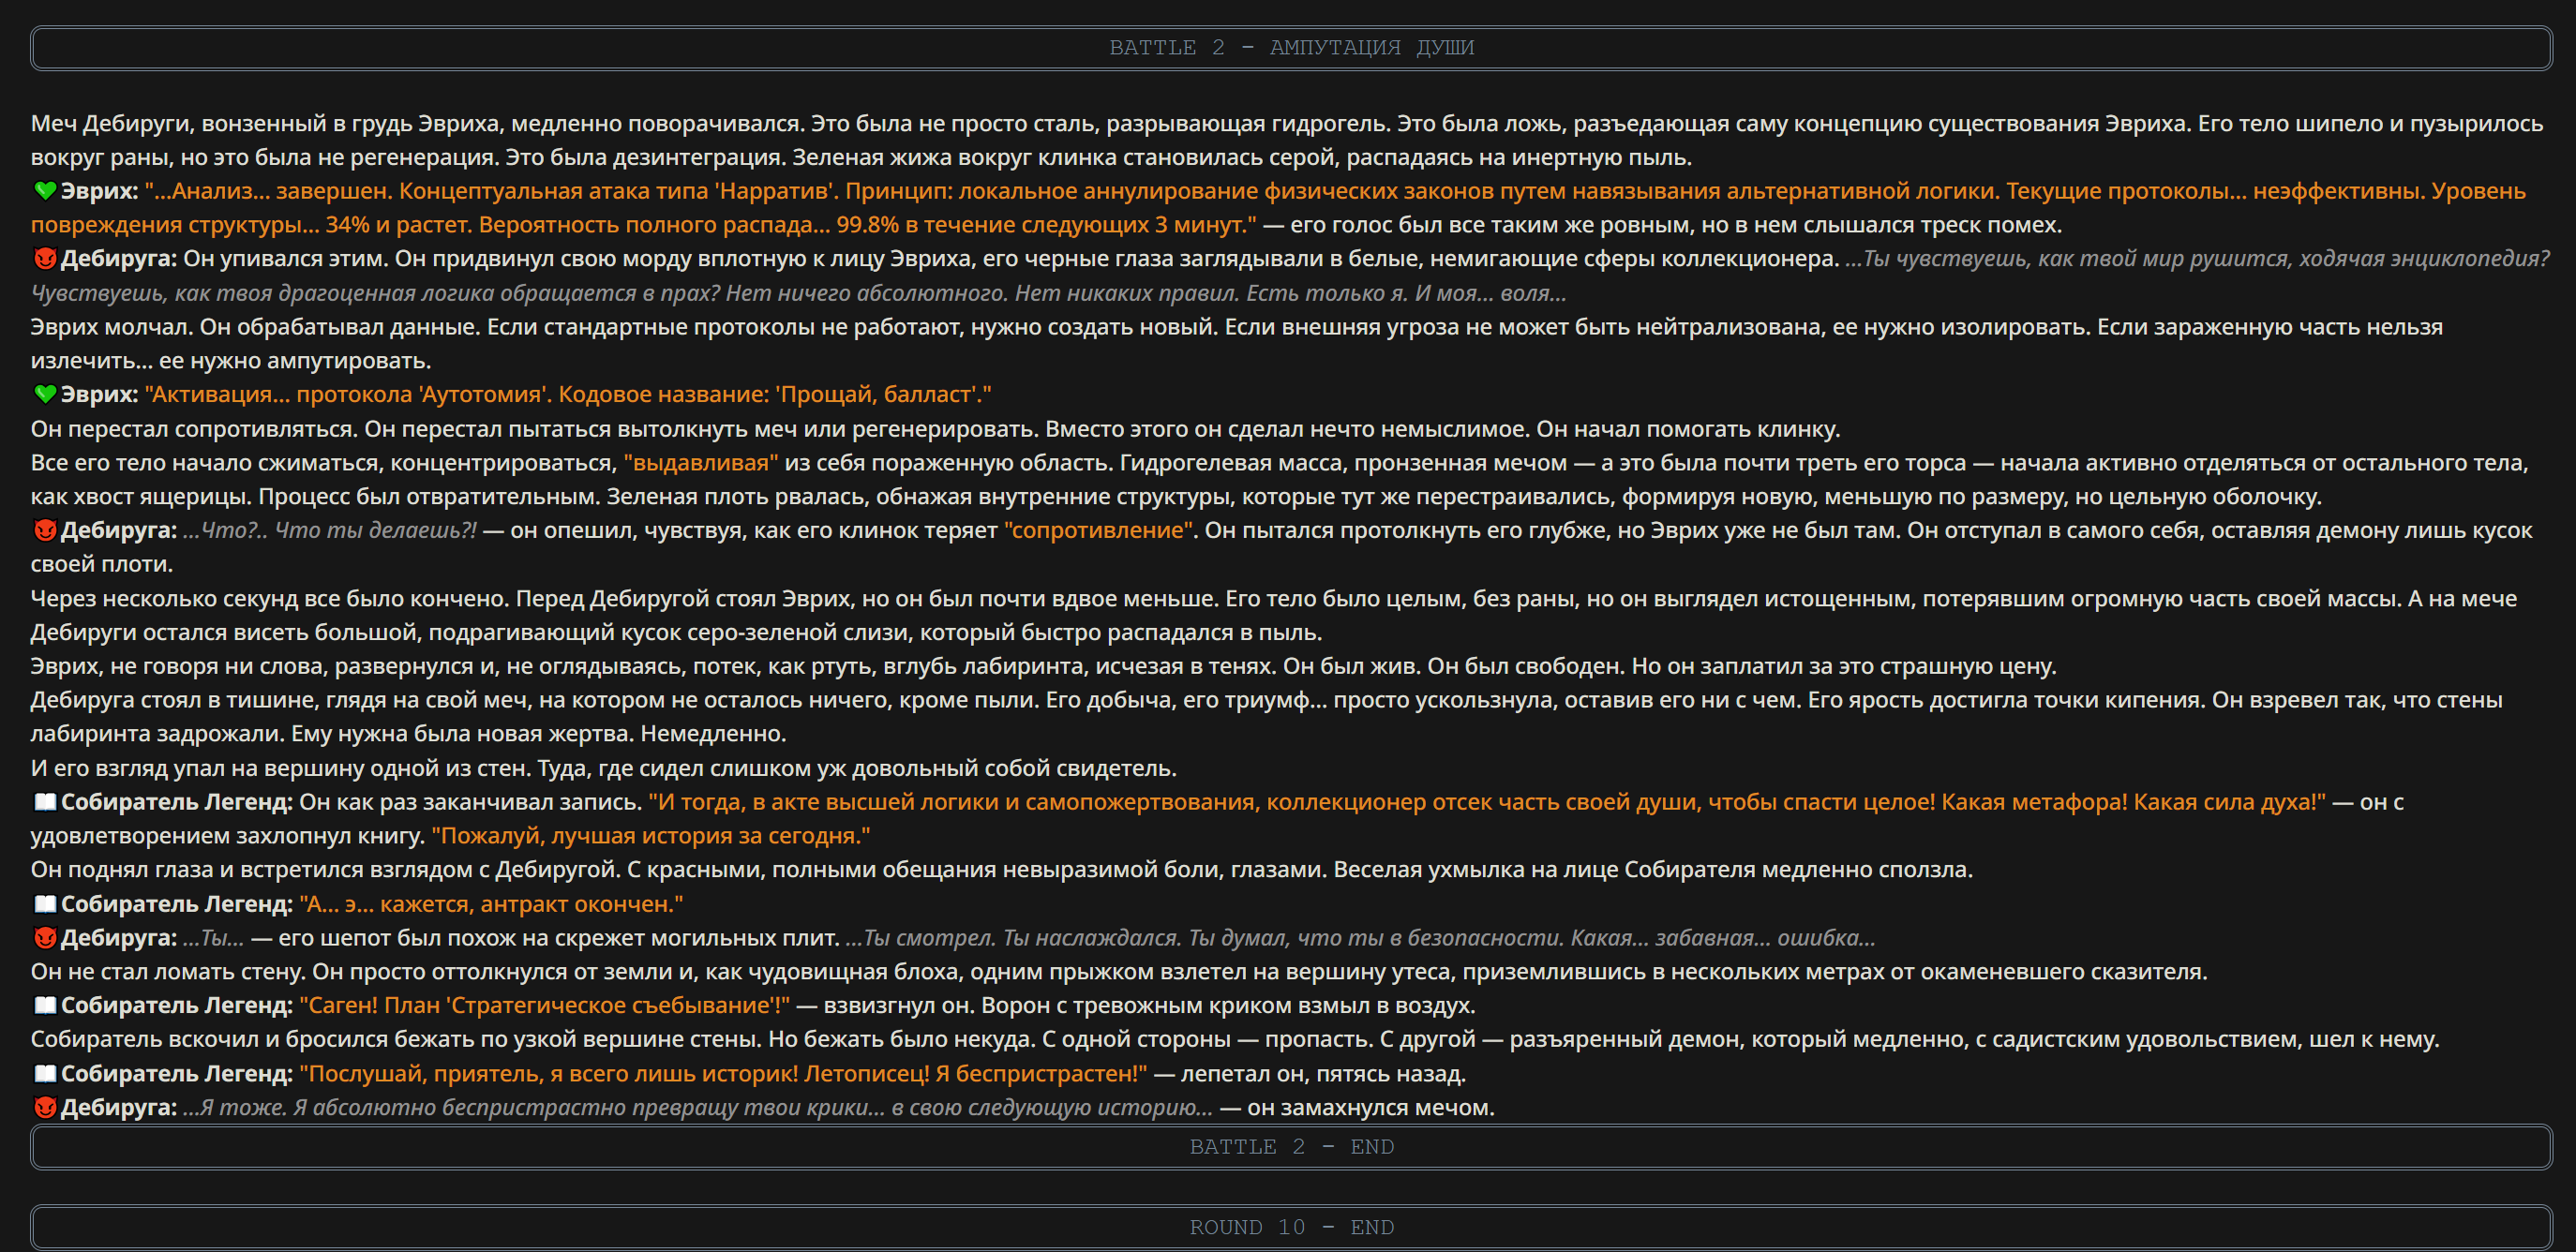The width and height of the screenshot is (2576, 1252).
Task: Click the book icon before 'Саген! План'
Action: 45,1005
